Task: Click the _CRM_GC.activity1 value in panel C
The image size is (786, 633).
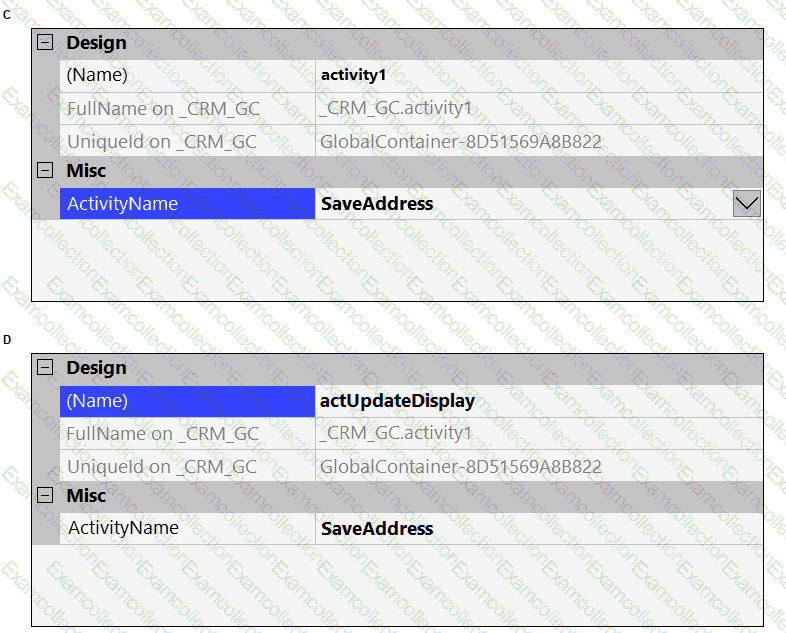Action: click(395, 108)
